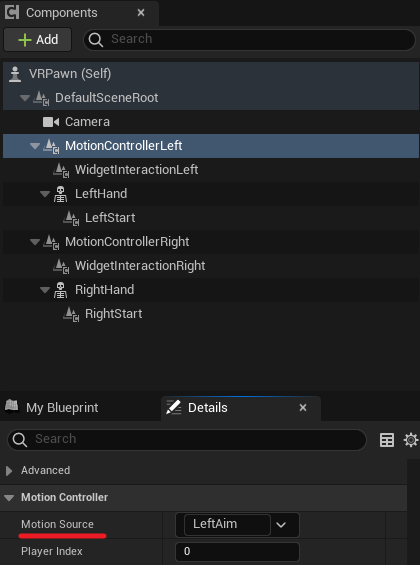Collapse the Motion Controller category
Image resolution: width=420 pixels, height=565 pixels.
pyautogui.click(x=9, y=498)
